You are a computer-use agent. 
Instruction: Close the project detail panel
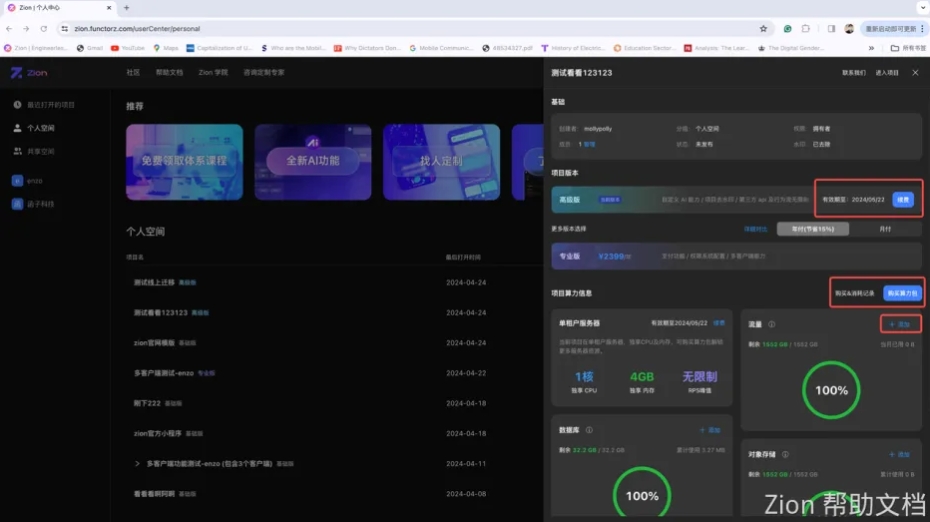pos(915,72)
